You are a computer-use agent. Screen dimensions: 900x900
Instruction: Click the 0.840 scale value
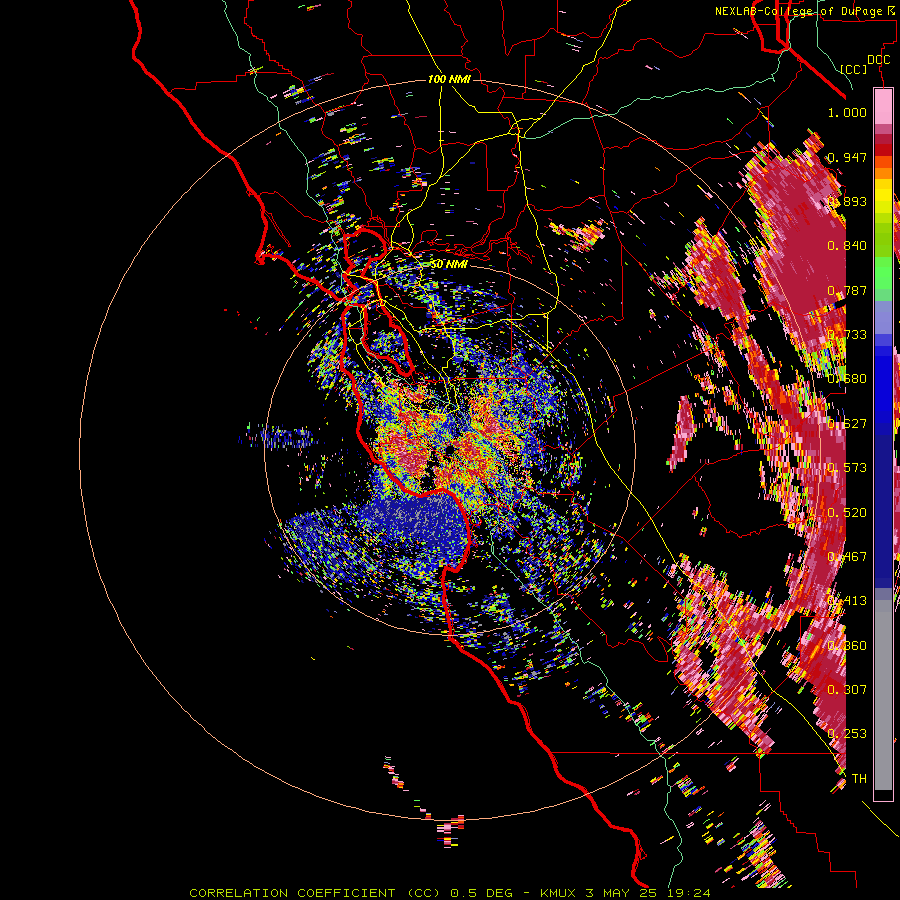pos(847,246)
